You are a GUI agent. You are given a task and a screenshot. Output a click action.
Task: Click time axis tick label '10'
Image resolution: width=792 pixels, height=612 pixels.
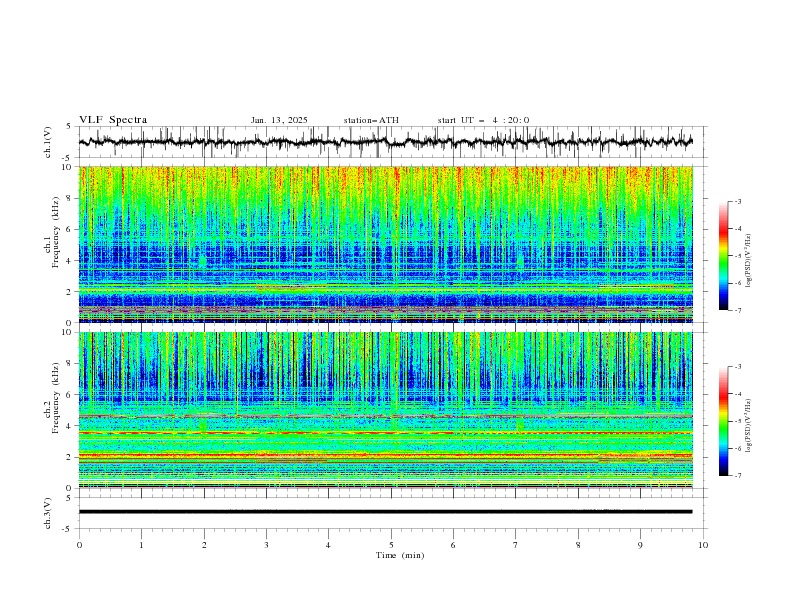[703, 545]
